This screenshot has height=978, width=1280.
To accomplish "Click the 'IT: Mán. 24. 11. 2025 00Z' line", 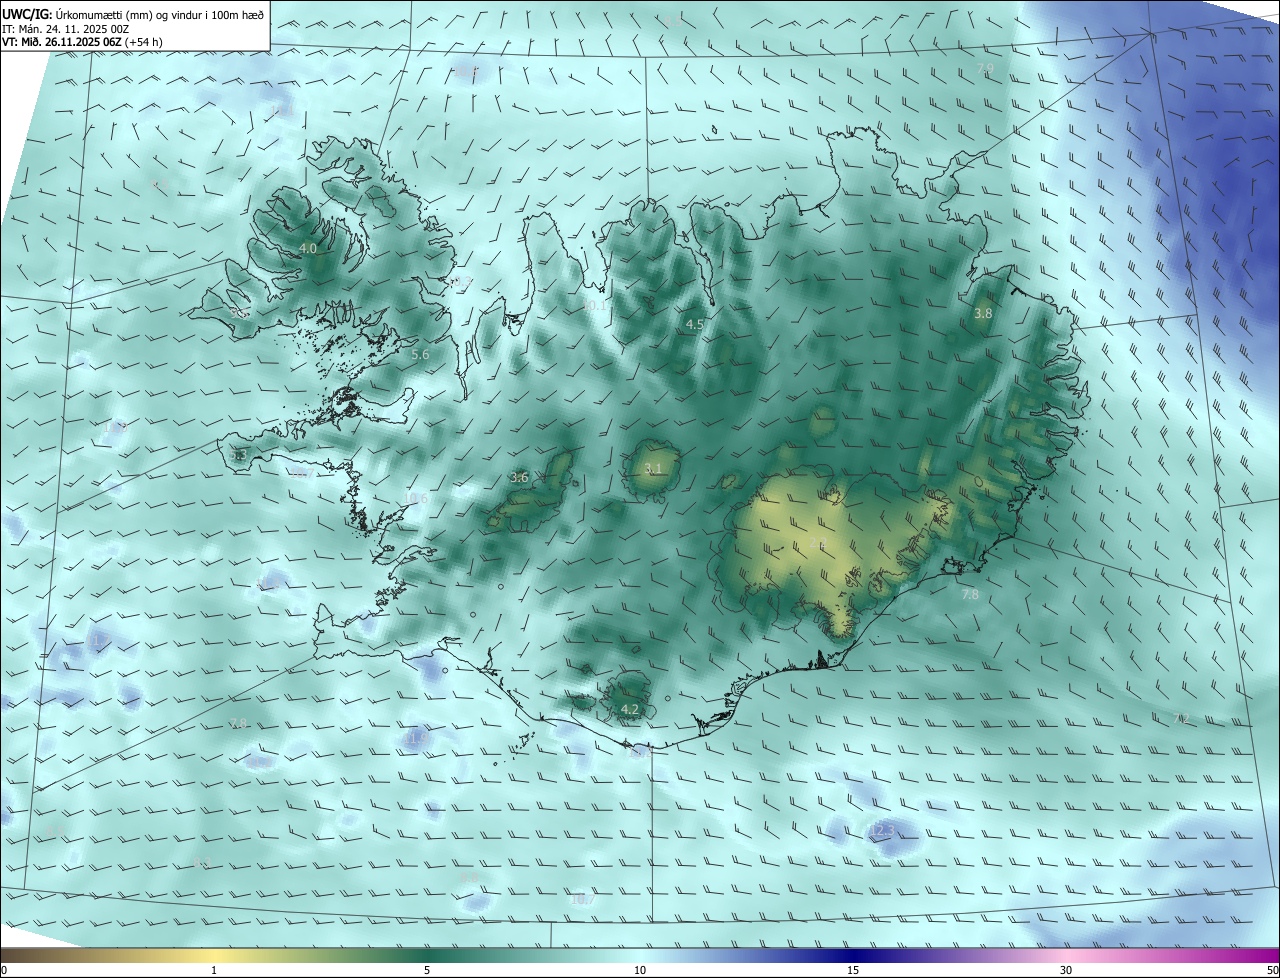I will [68, 29].
